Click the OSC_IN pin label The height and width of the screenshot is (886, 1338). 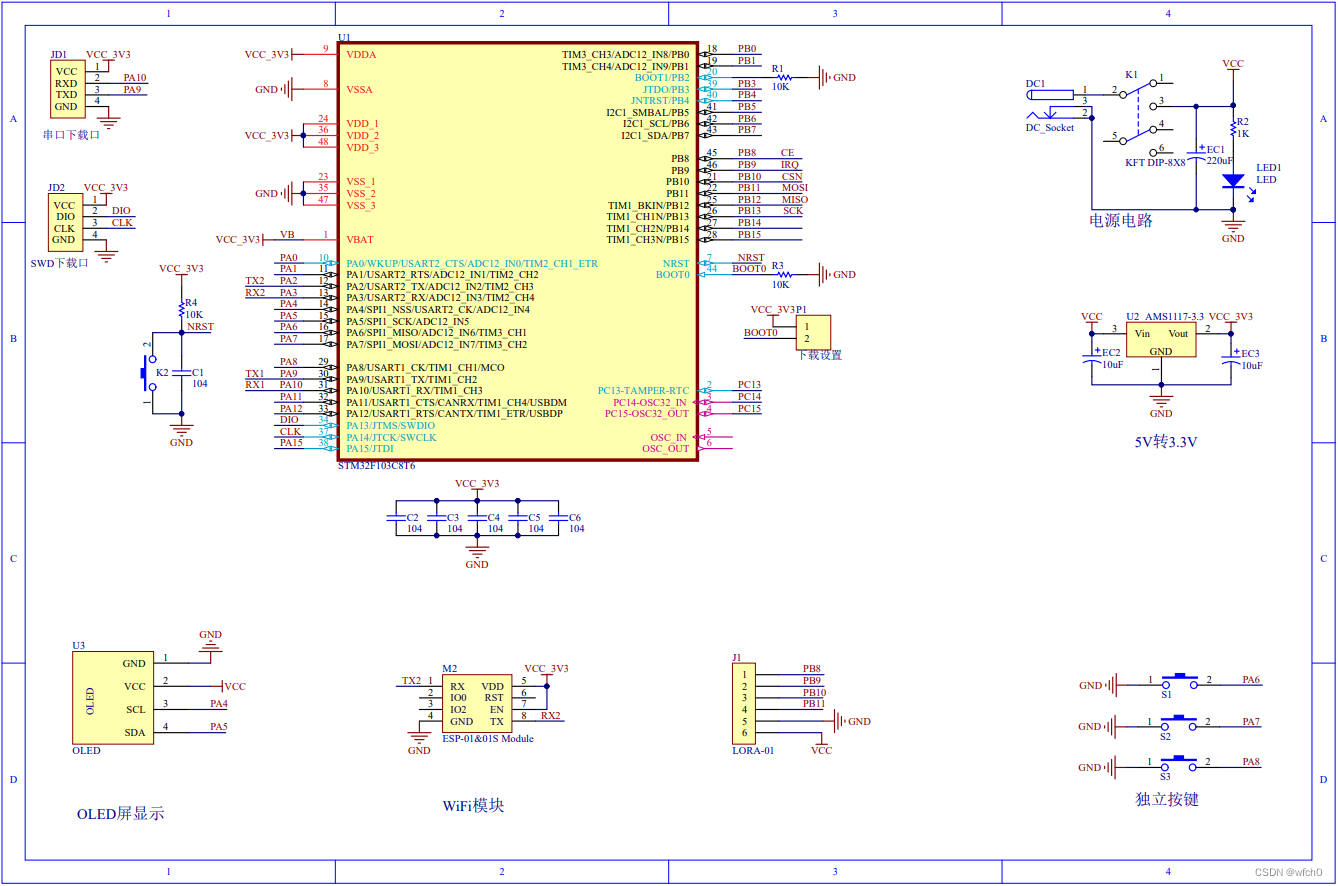pyautogui.click(x=669, y=437)
